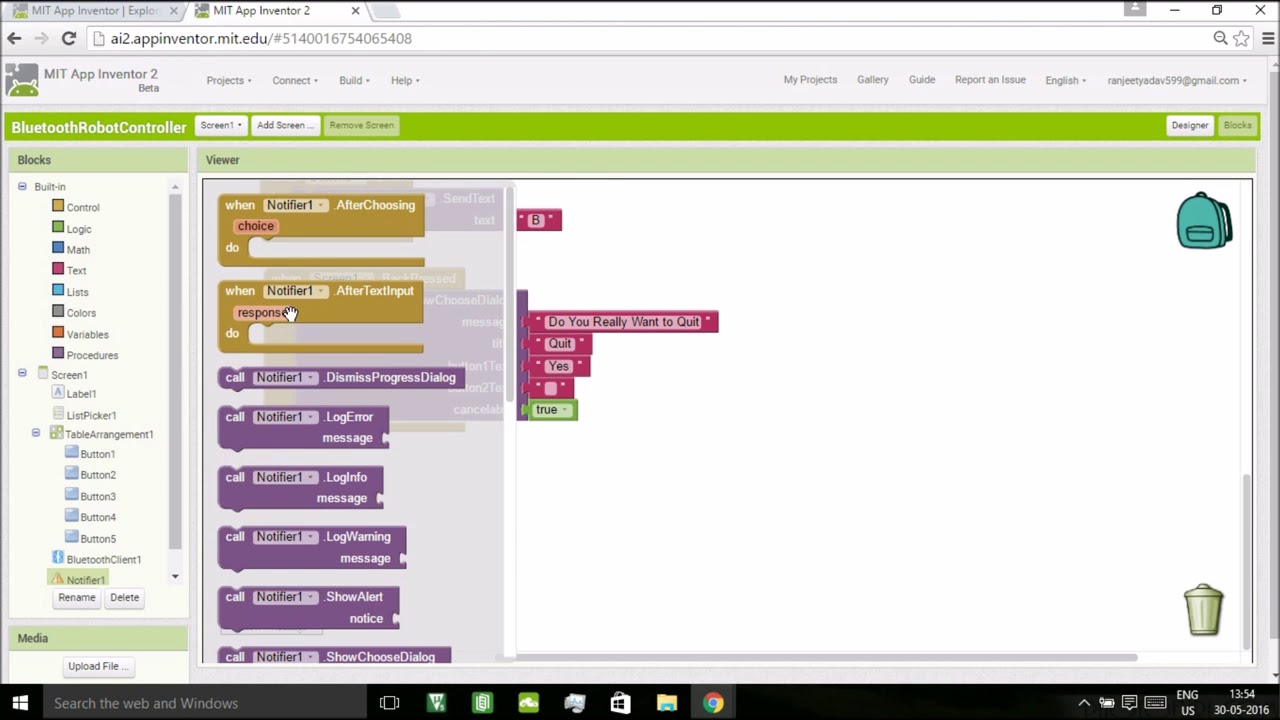Open the Connect menu
Screen dimensions: 1280x720
pyautogui.click(x=295, y=80)
